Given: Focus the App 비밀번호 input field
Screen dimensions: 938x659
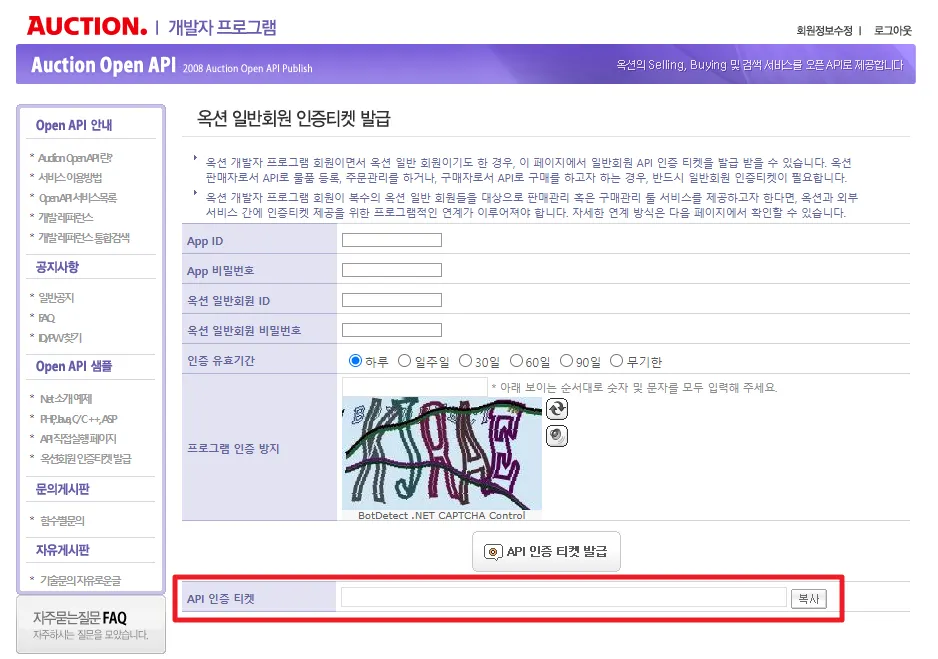Looking at the screenshot, I should click(x=392, y=270).
